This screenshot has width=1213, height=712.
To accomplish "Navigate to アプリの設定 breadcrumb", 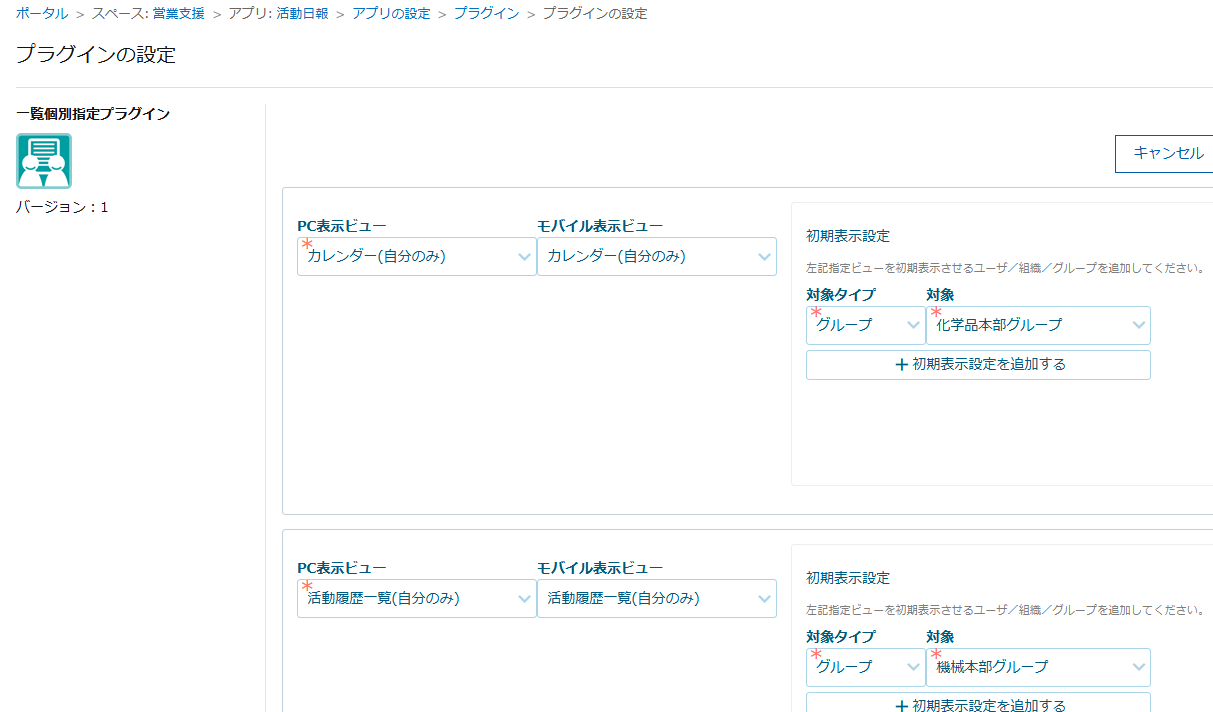I will pos(390,14).
